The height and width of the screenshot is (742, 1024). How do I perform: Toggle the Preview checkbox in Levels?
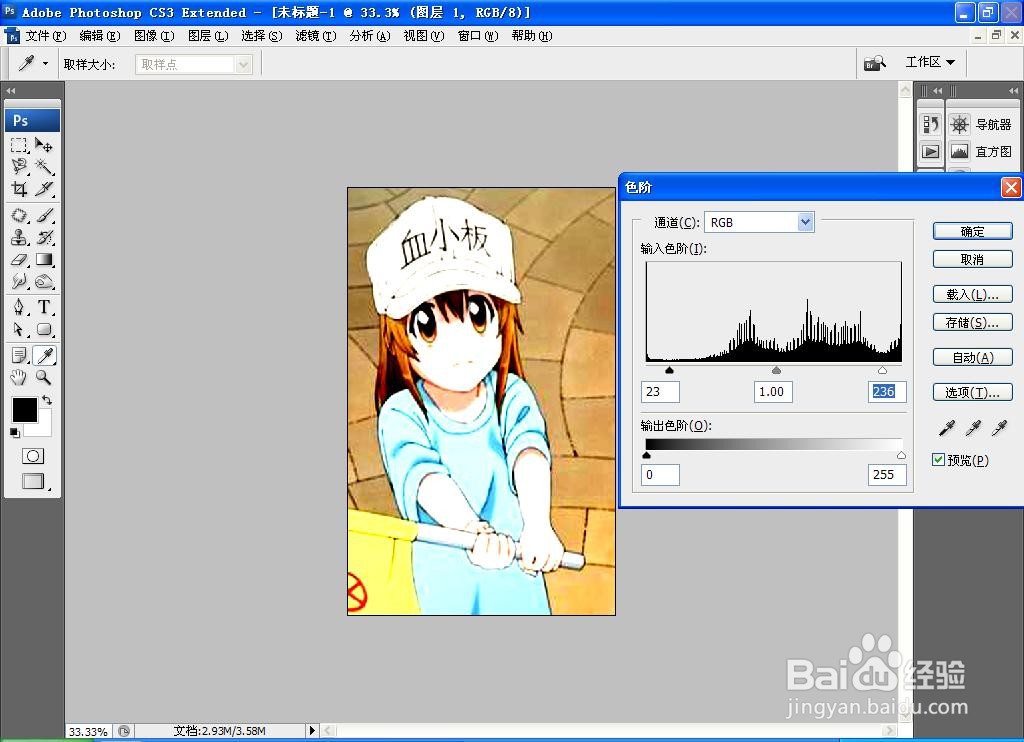tap(938, 460)
